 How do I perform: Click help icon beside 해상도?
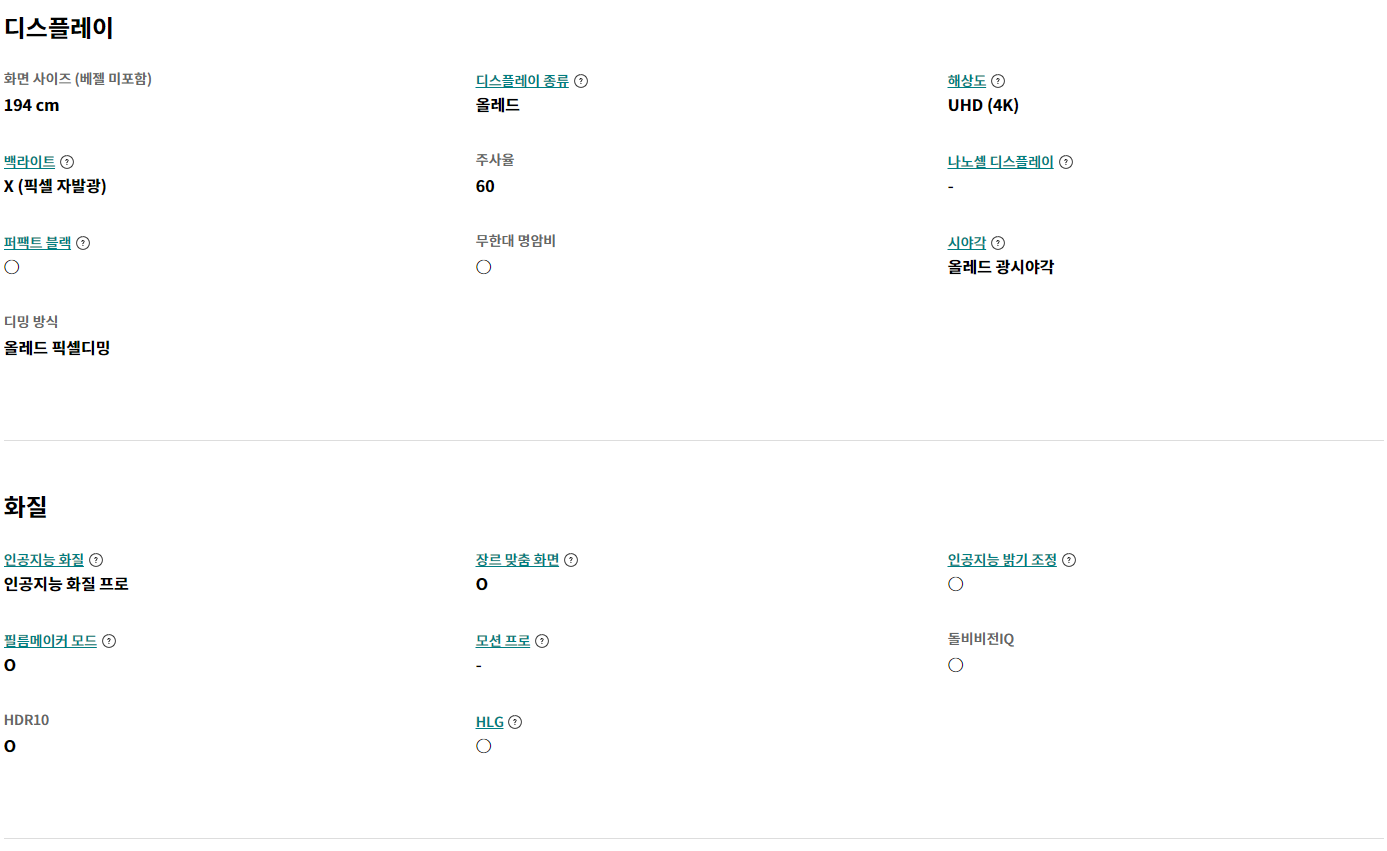coord(998,81)
